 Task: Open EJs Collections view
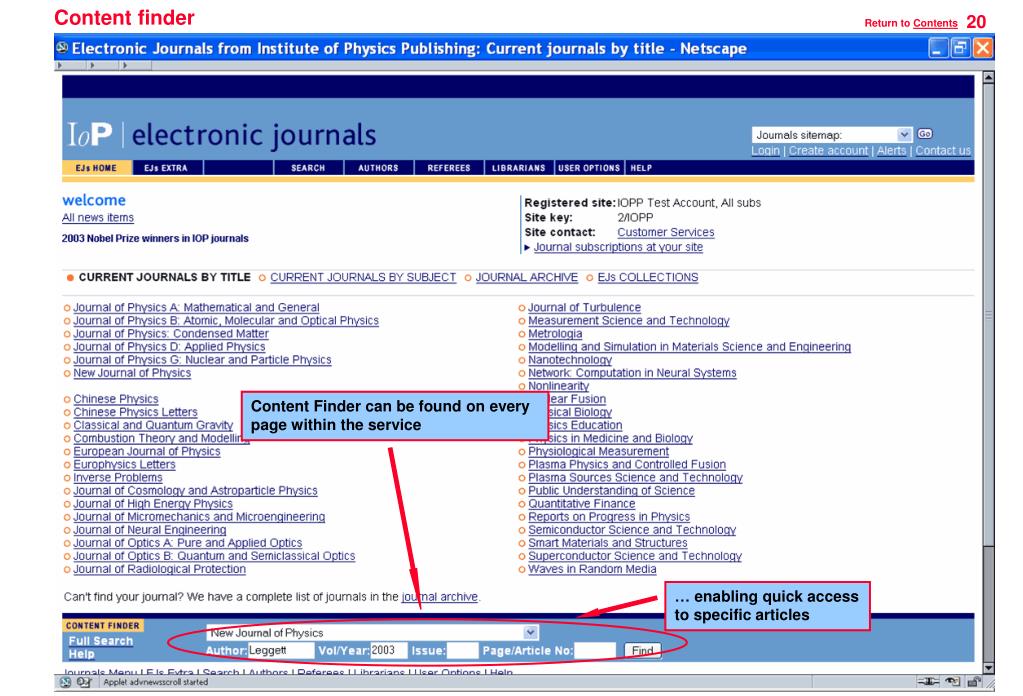tap(648, 277)
